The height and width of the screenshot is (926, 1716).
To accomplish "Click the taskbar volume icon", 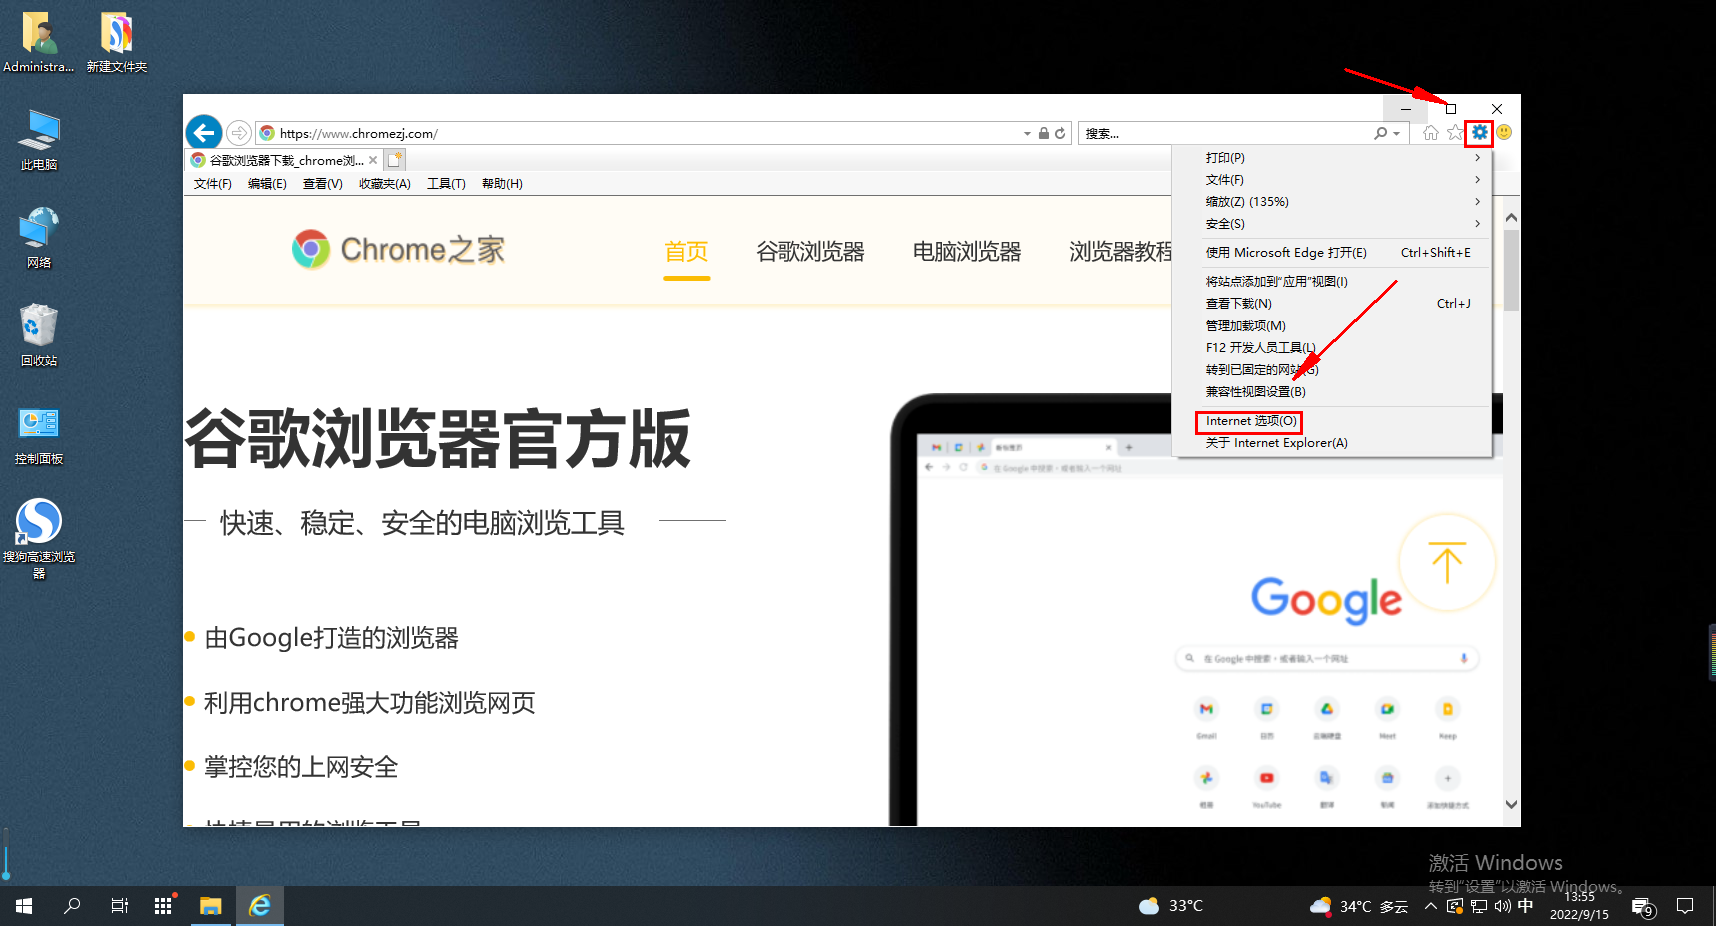I will pyautogui.click(x=1502, y=906).
